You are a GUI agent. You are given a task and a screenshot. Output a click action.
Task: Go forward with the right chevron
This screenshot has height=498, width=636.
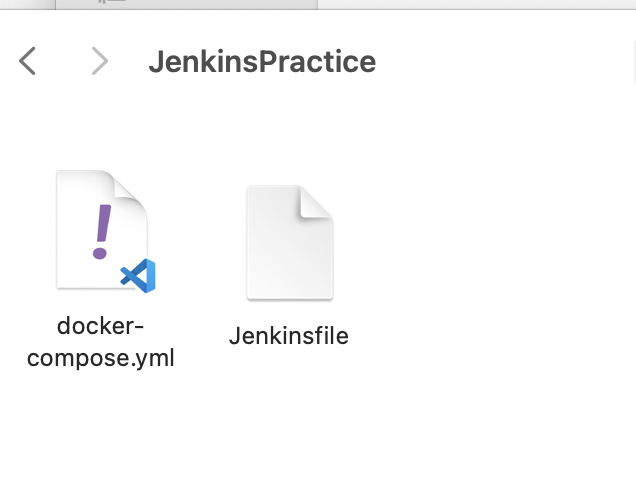click(x=100, y=61)
